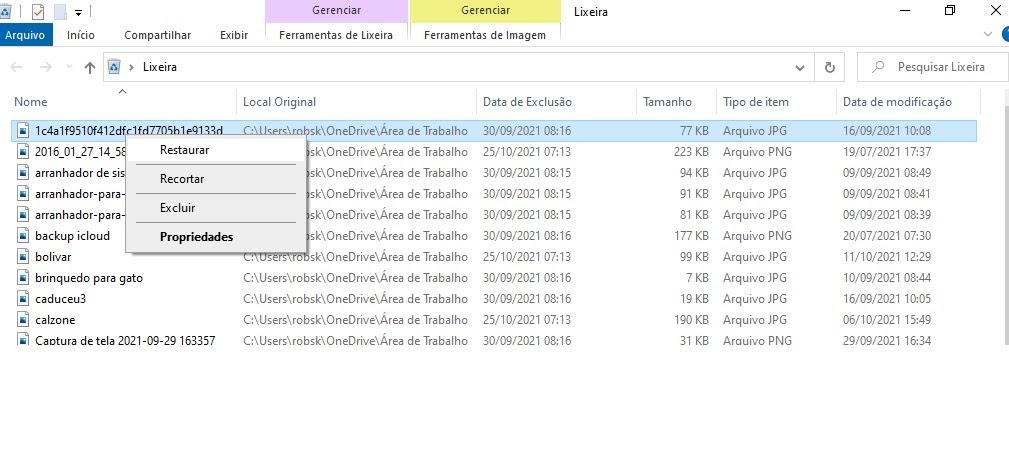Open Propriedades from the context menu
The image size is (1009, 460).
click(x=196, y=237)
